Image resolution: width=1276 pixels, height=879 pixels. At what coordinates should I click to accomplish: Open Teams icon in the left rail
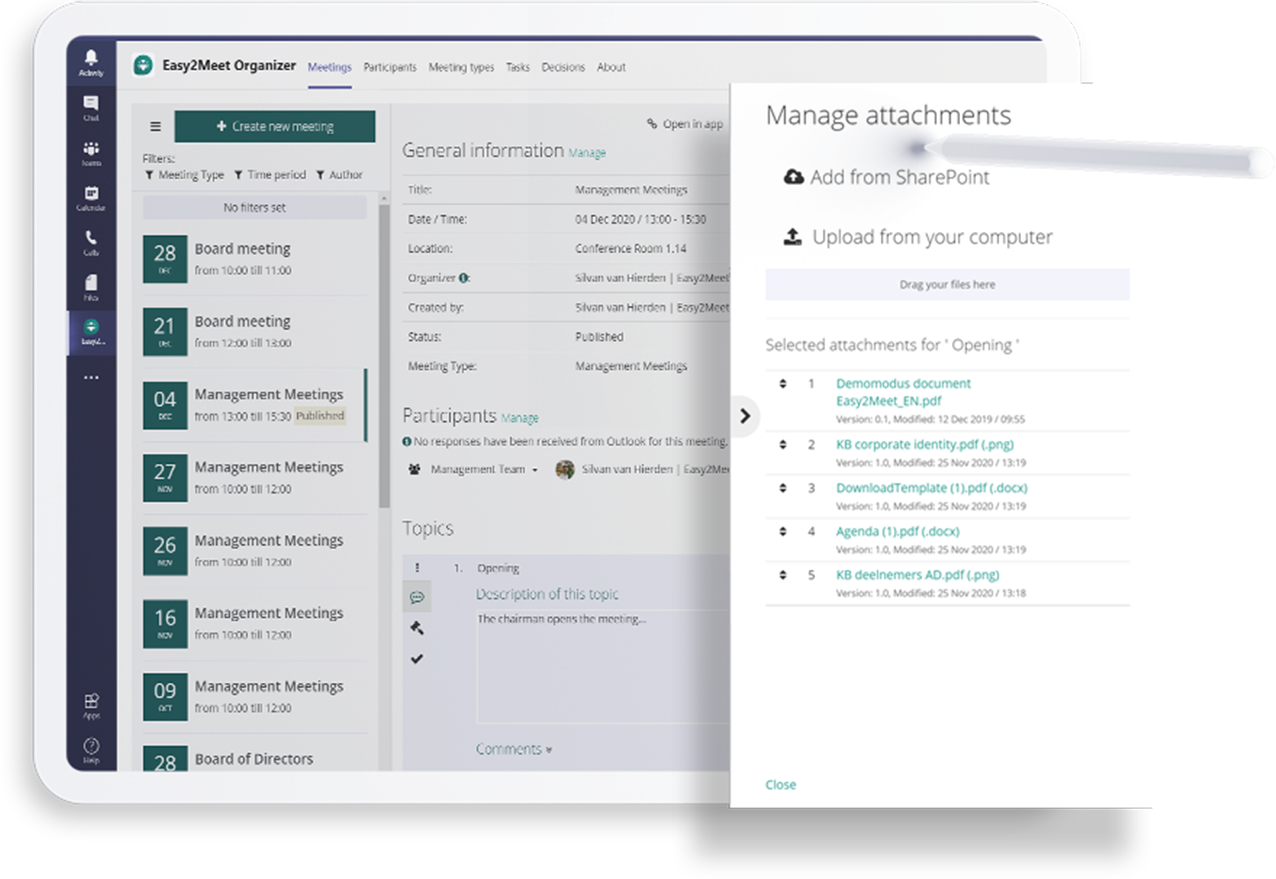pos(91,153)
